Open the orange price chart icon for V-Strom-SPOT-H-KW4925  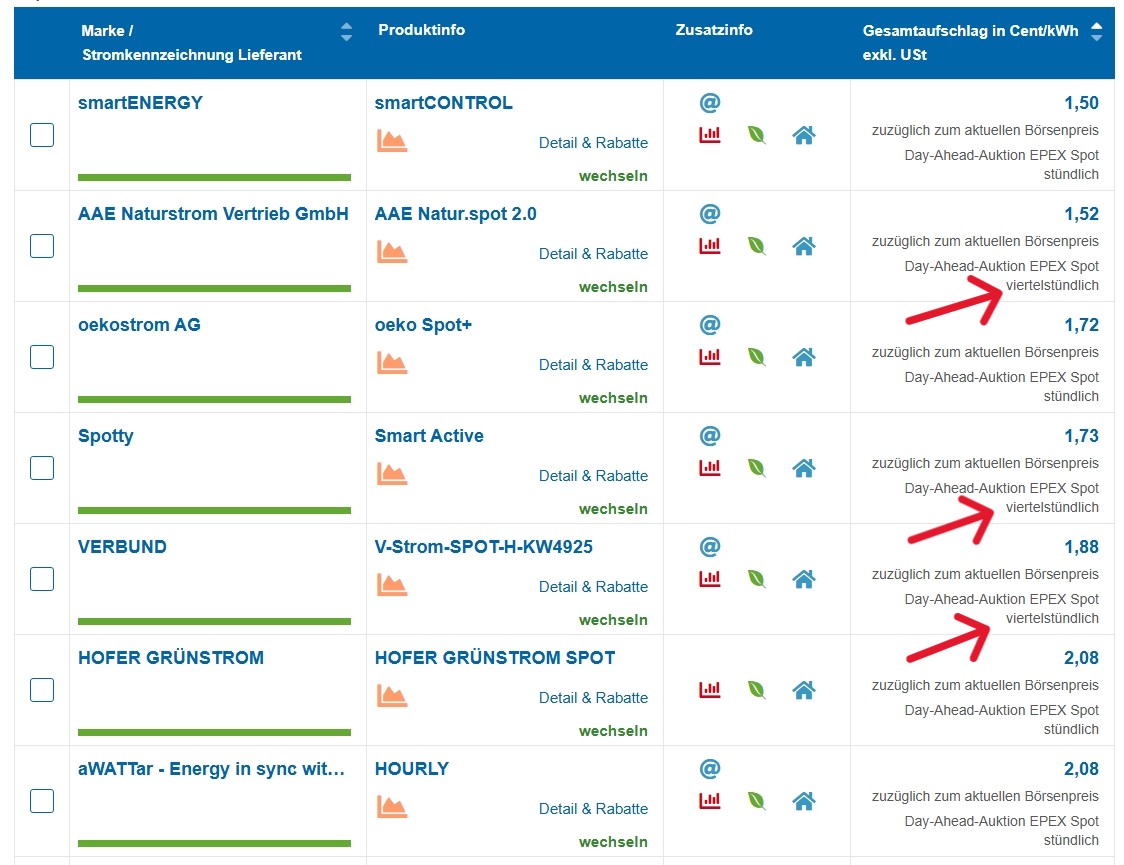point(391,586)
